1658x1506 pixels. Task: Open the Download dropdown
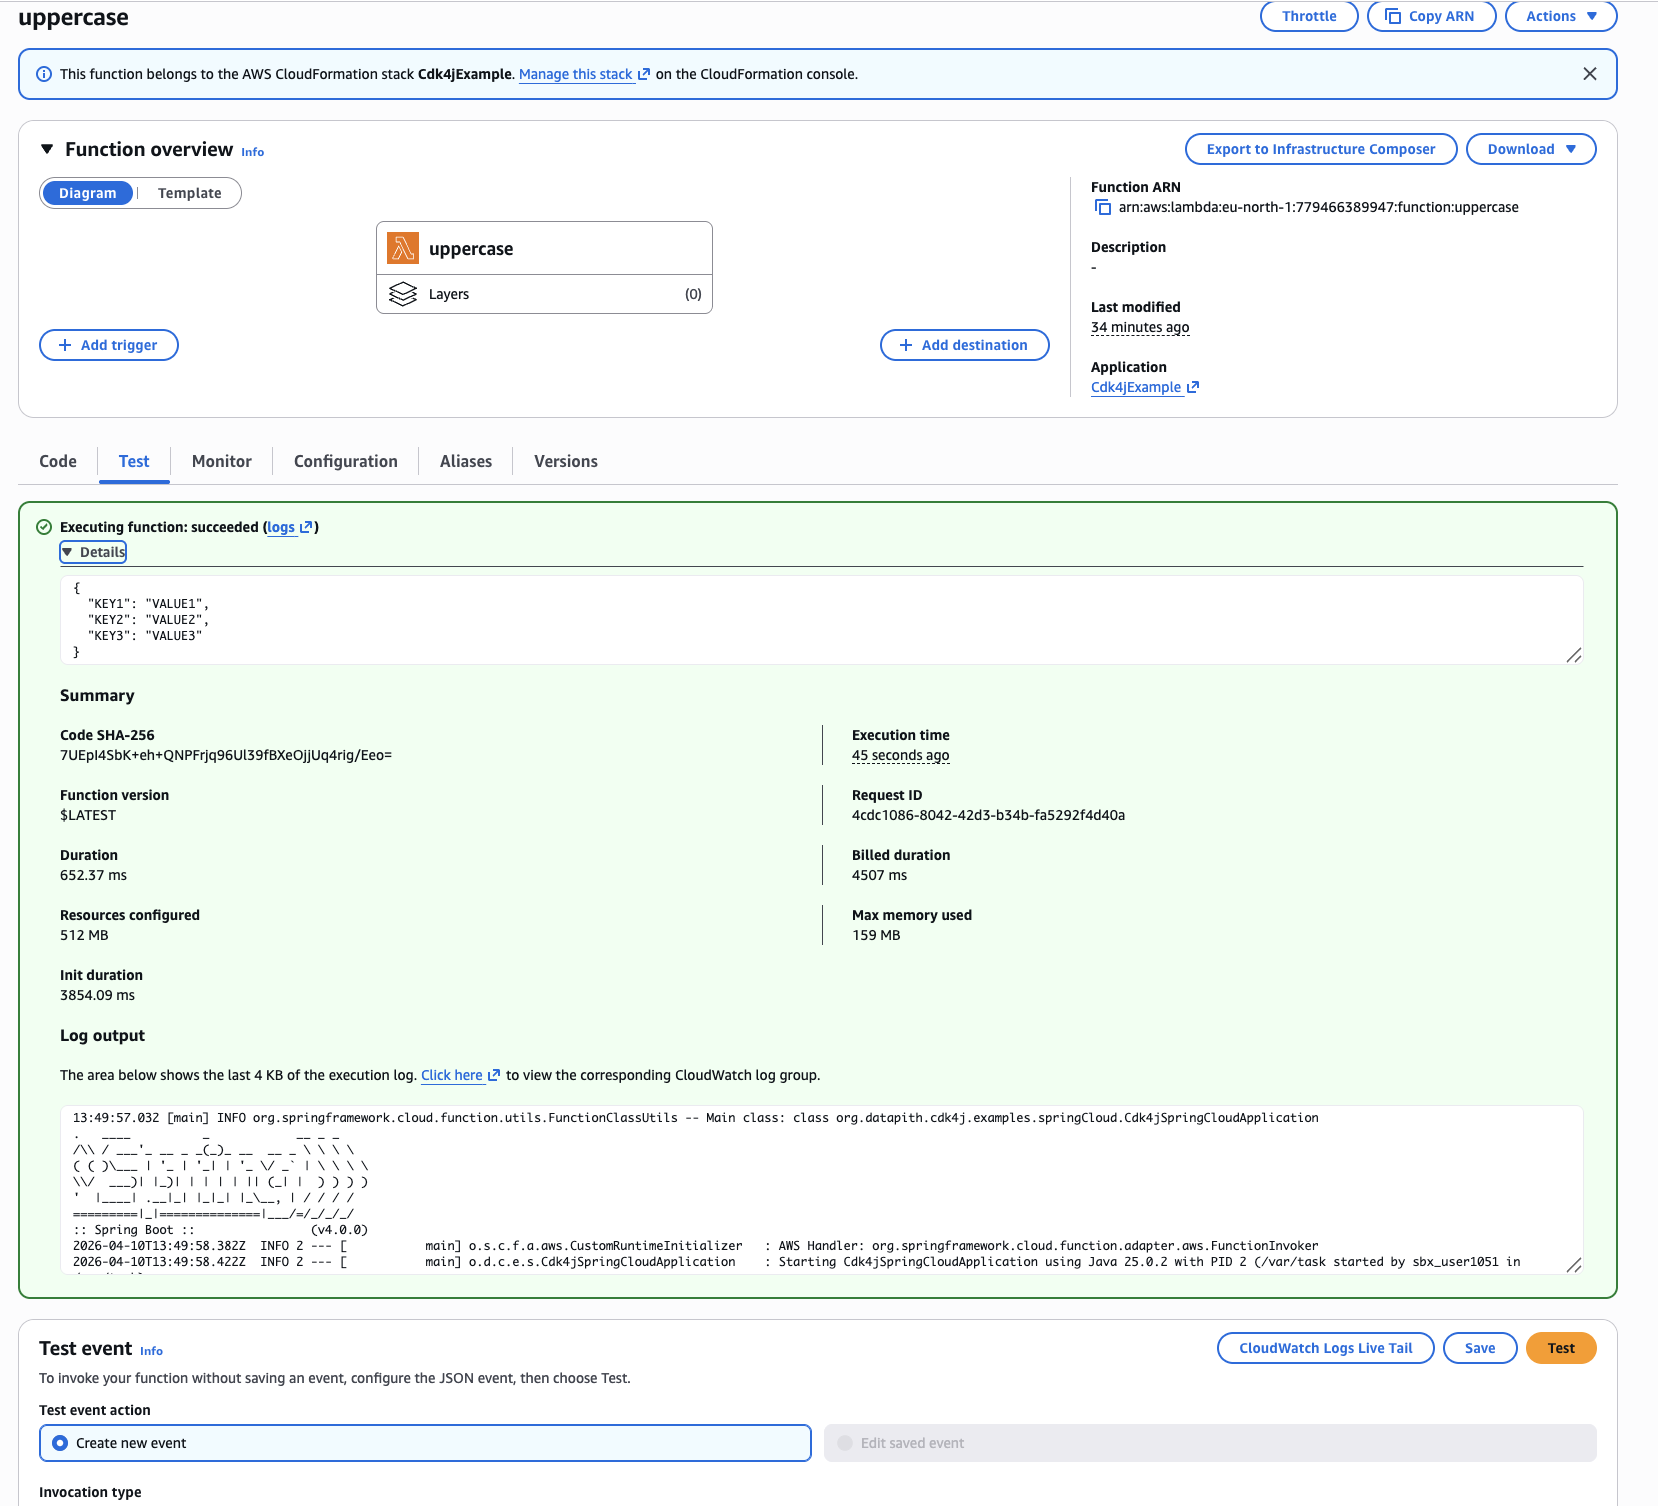(1531, 149)
